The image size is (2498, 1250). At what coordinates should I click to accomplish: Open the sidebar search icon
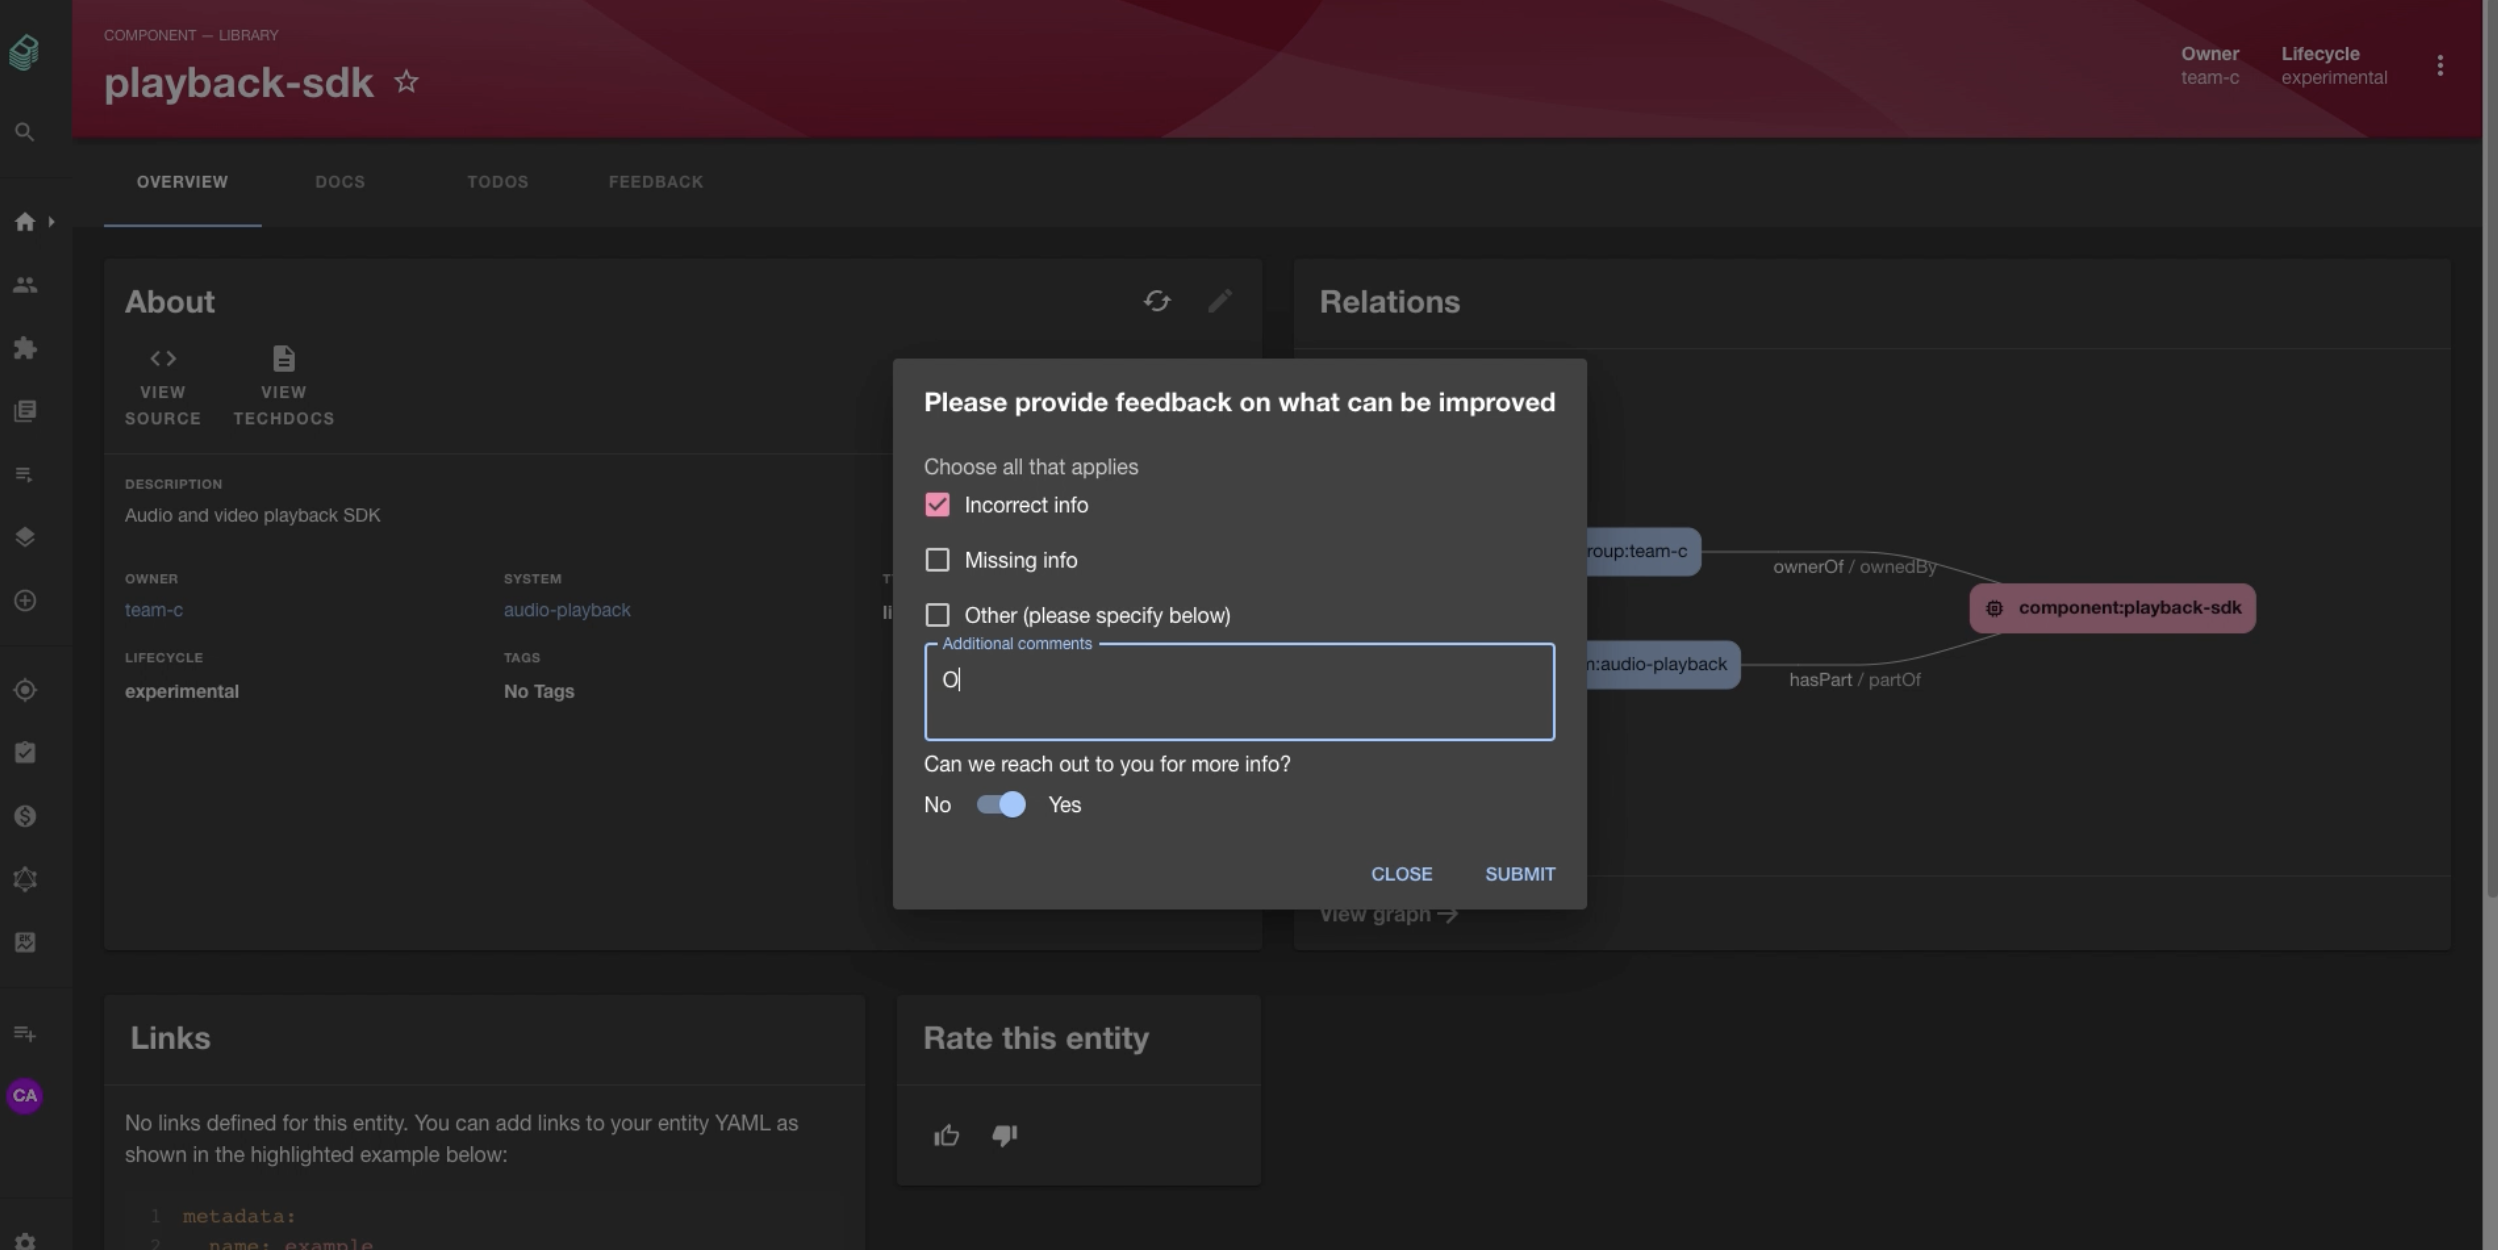(x=25, y=132)
